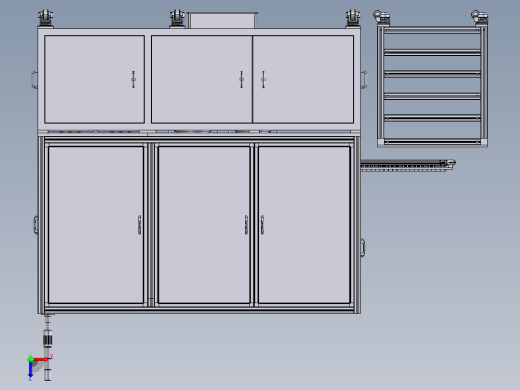Select the top-left caster on the main cabinet
This screenshot has width=520, height=390.
click(x=45, y=18)
